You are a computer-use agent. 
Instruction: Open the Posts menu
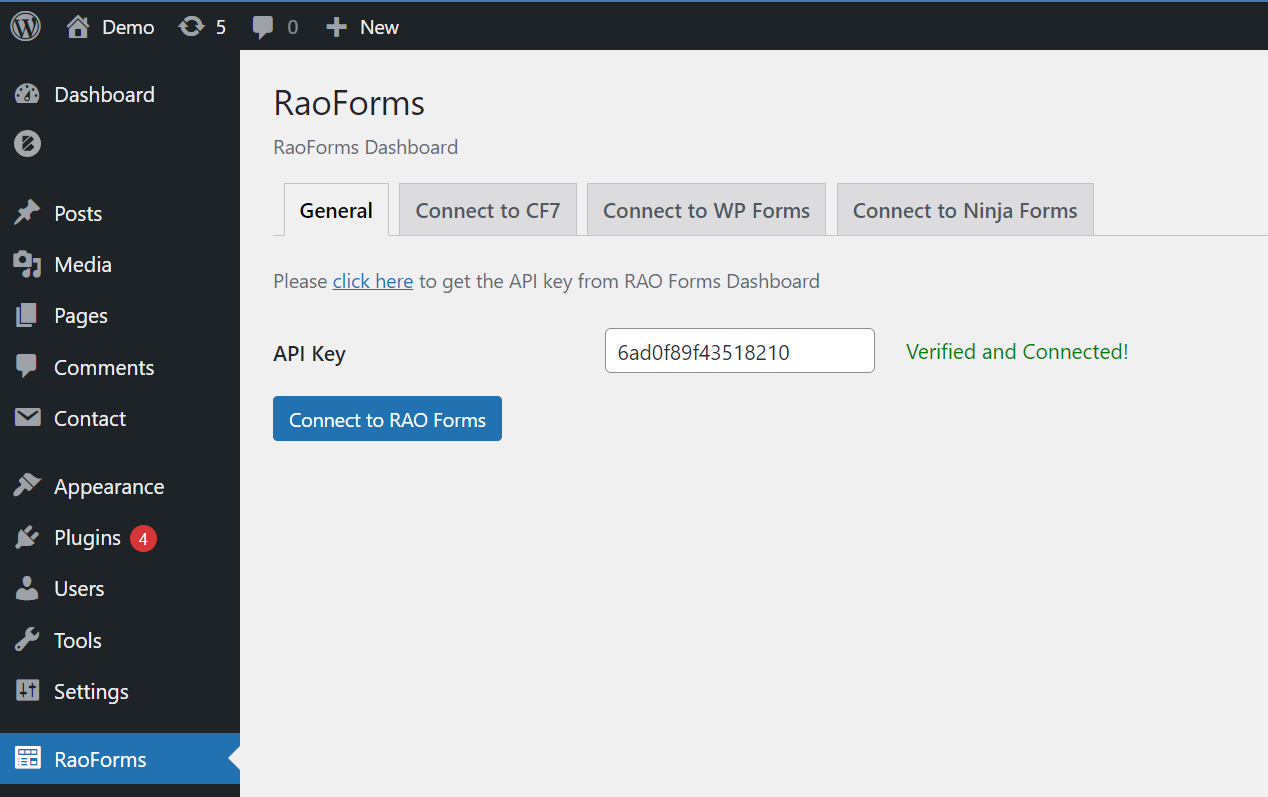(x=78, y=214)
